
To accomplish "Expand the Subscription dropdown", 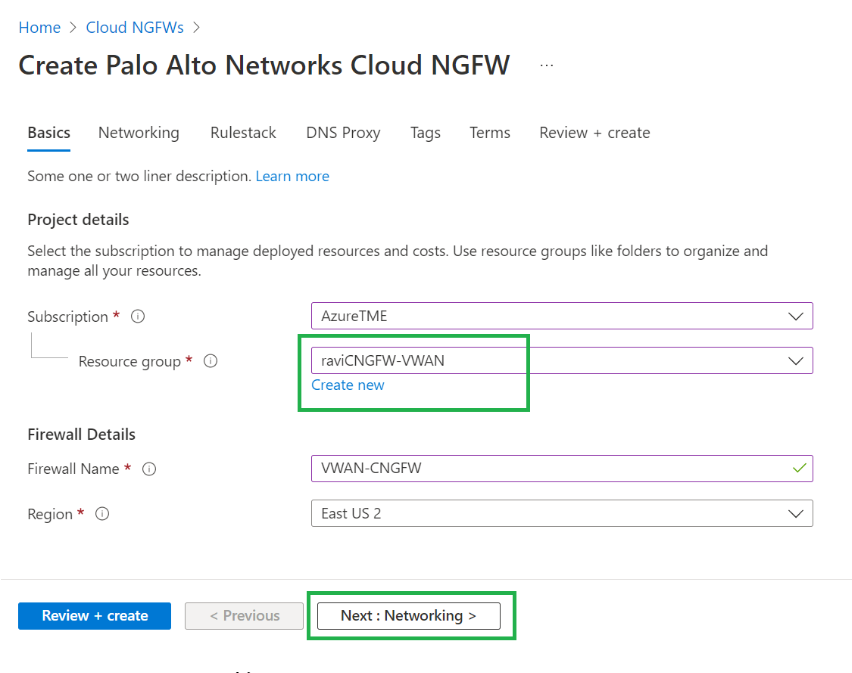I will [796, 316].
